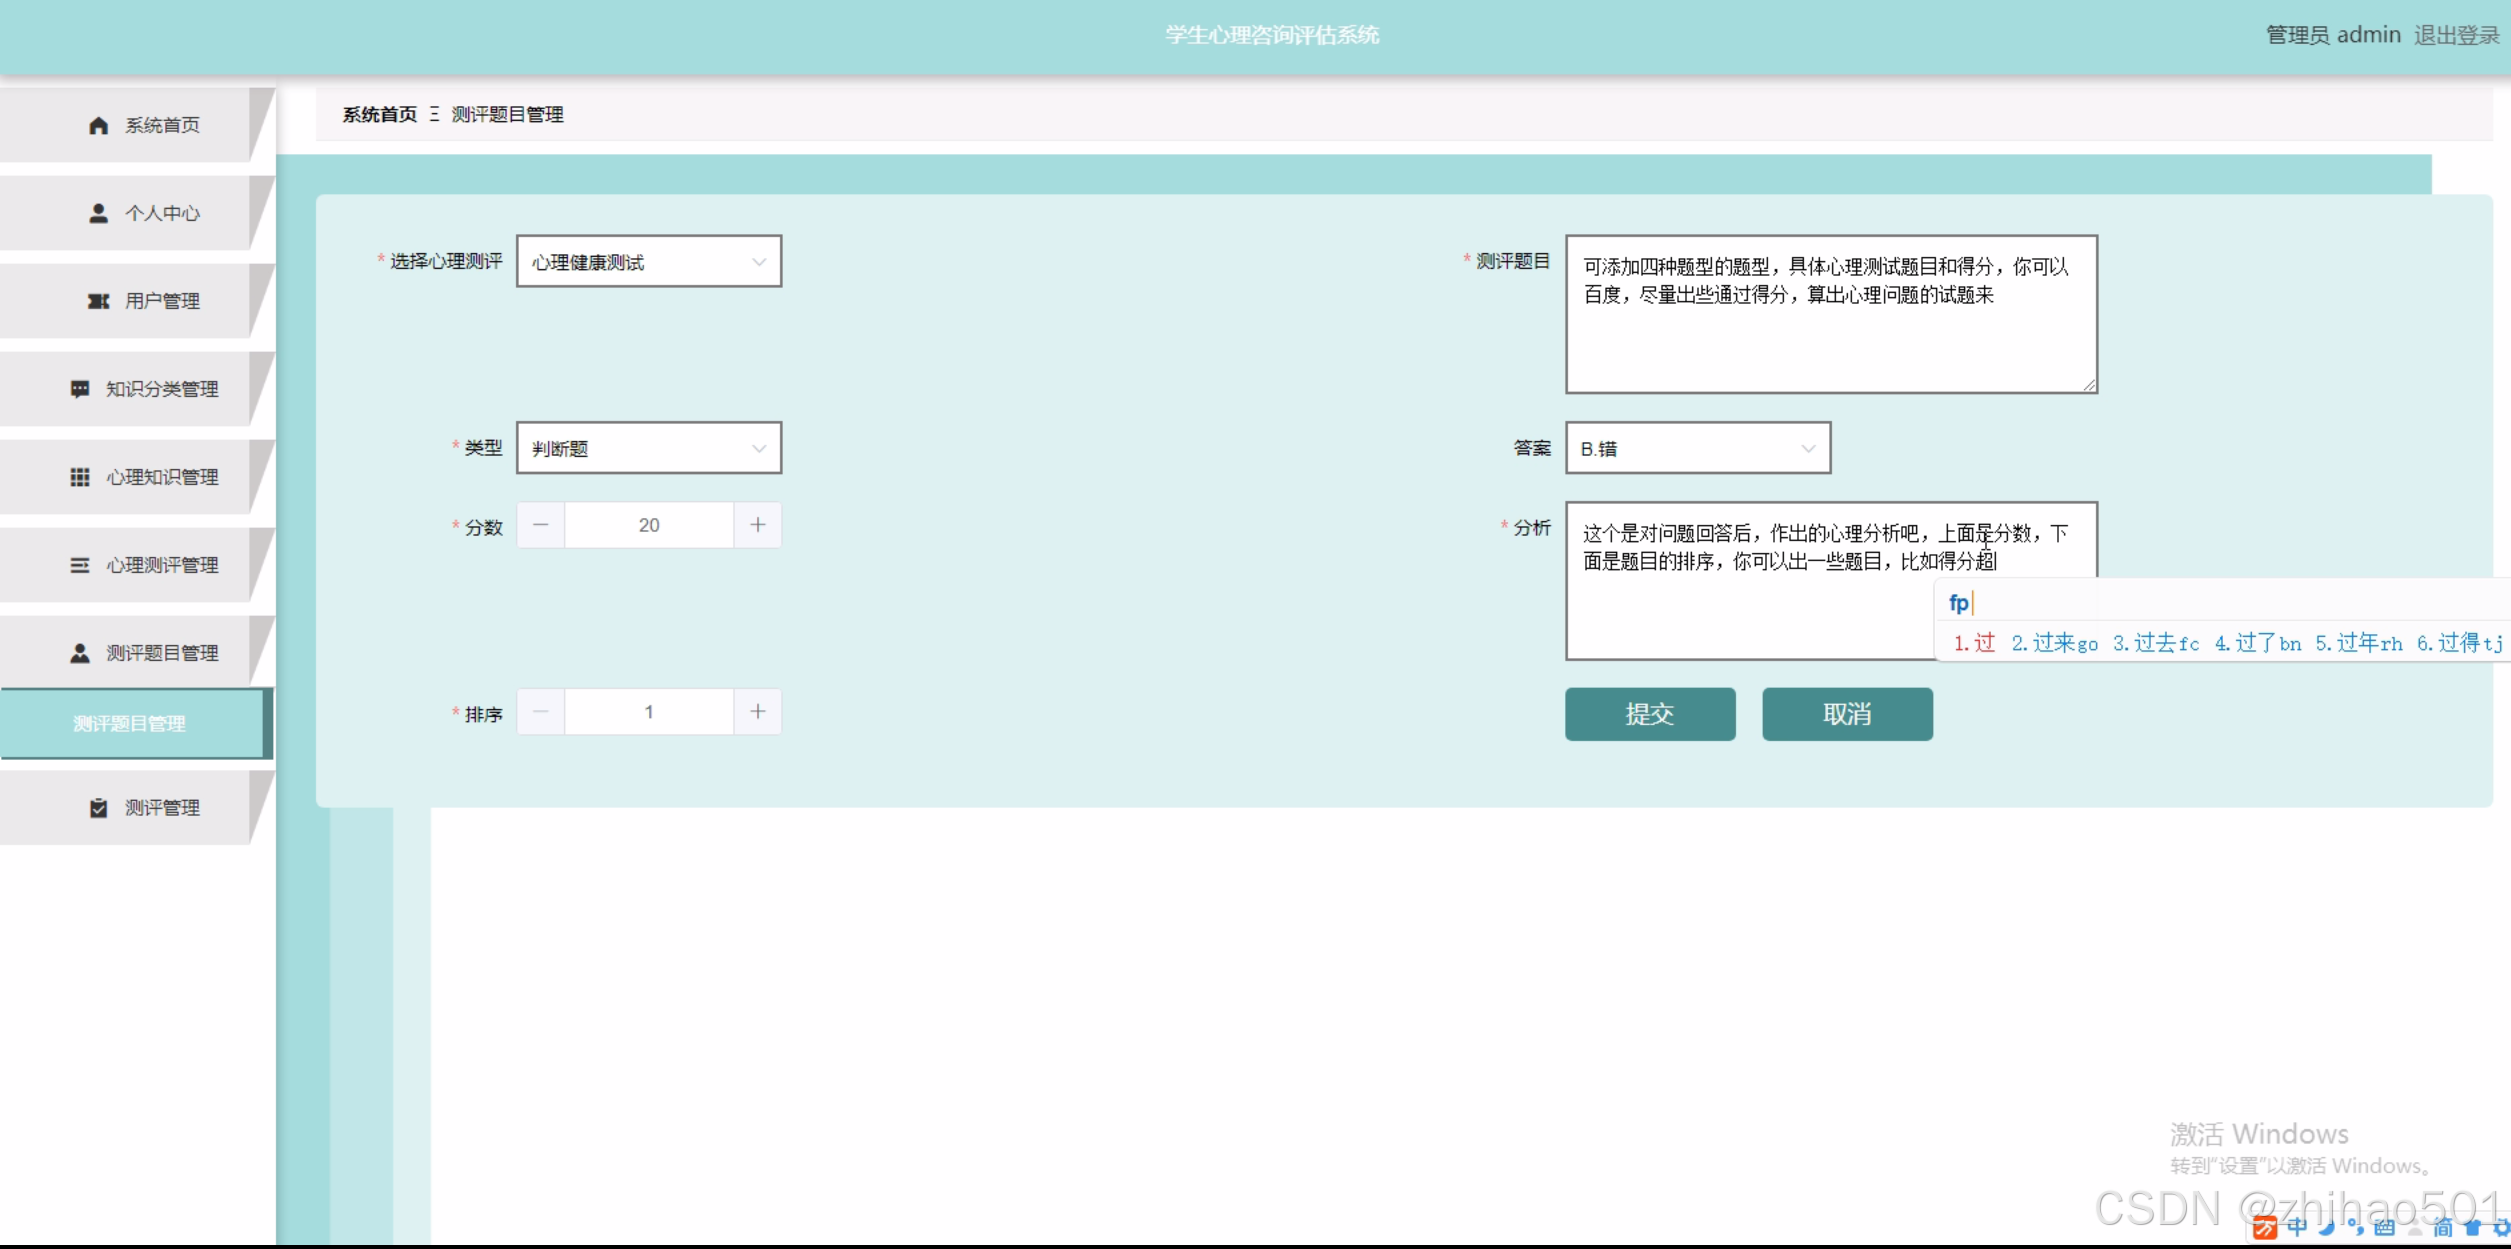The height and width of the screenshot is (1249, 2511).
Task: Click the ticket icon beside 用户管理
Action: point(98,301)
